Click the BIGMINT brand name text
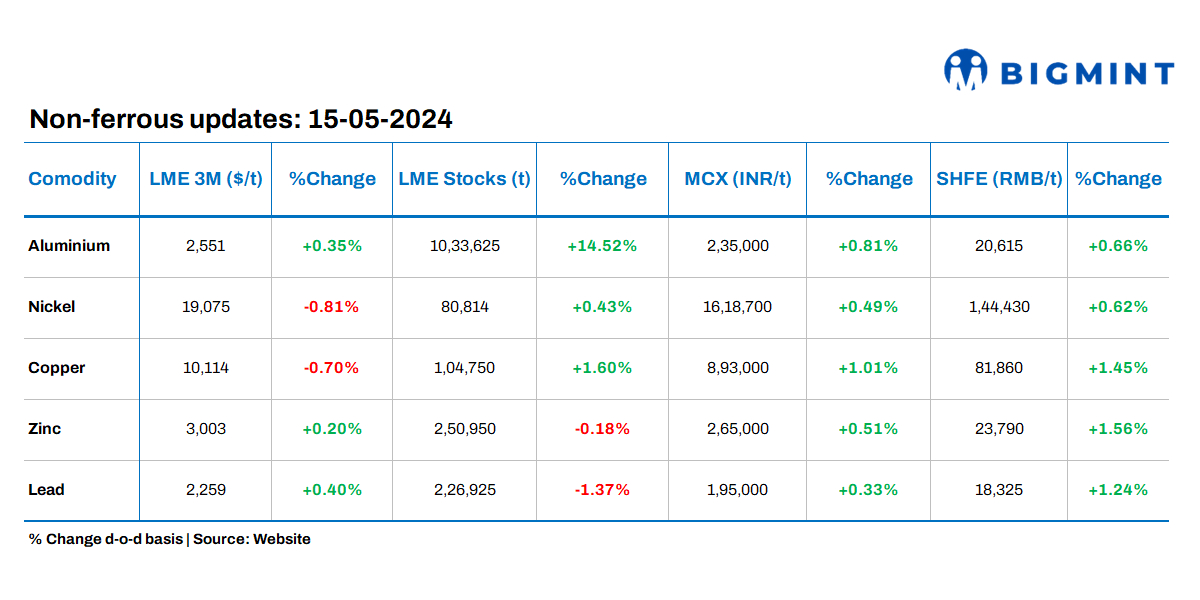The height and width of the screenshot is (600, 1200). [x=1088, y=73]
